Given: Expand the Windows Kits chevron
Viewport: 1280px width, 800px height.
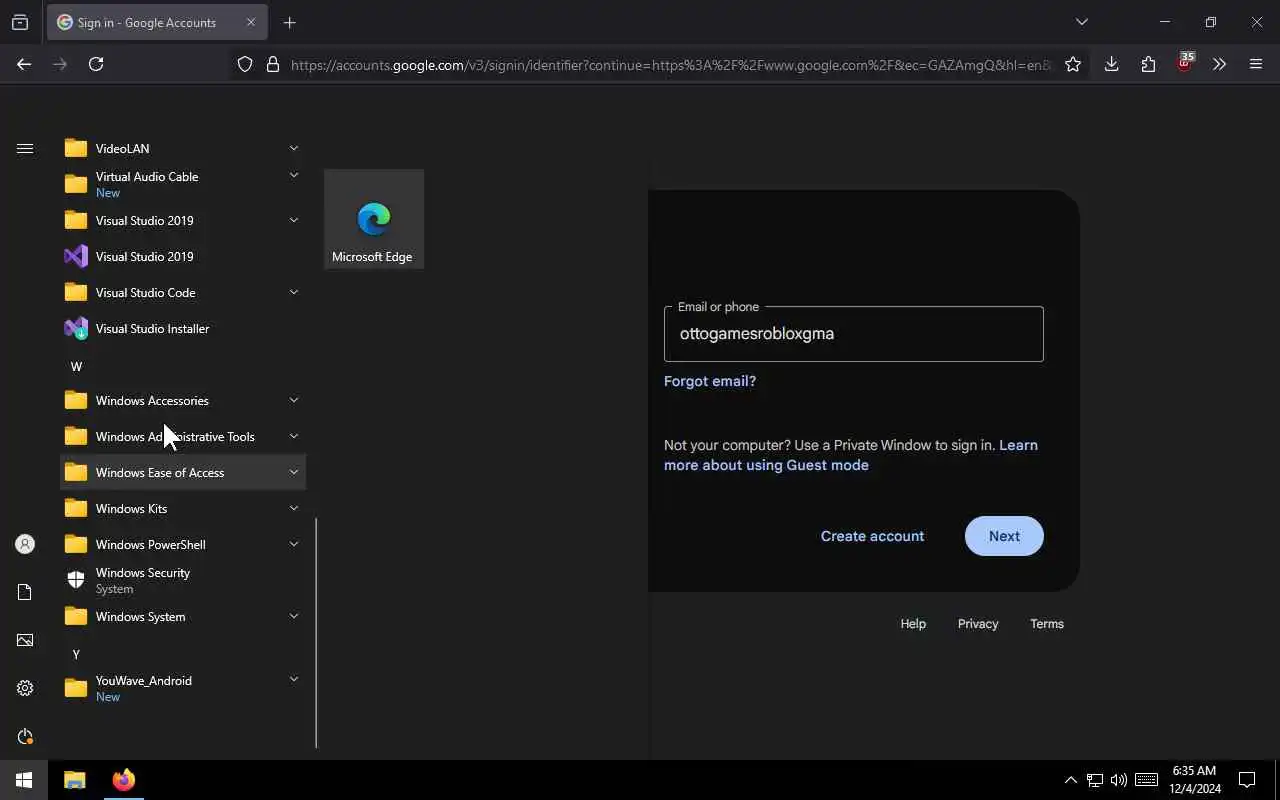Looking at the screenshot, I should [293, 508].
